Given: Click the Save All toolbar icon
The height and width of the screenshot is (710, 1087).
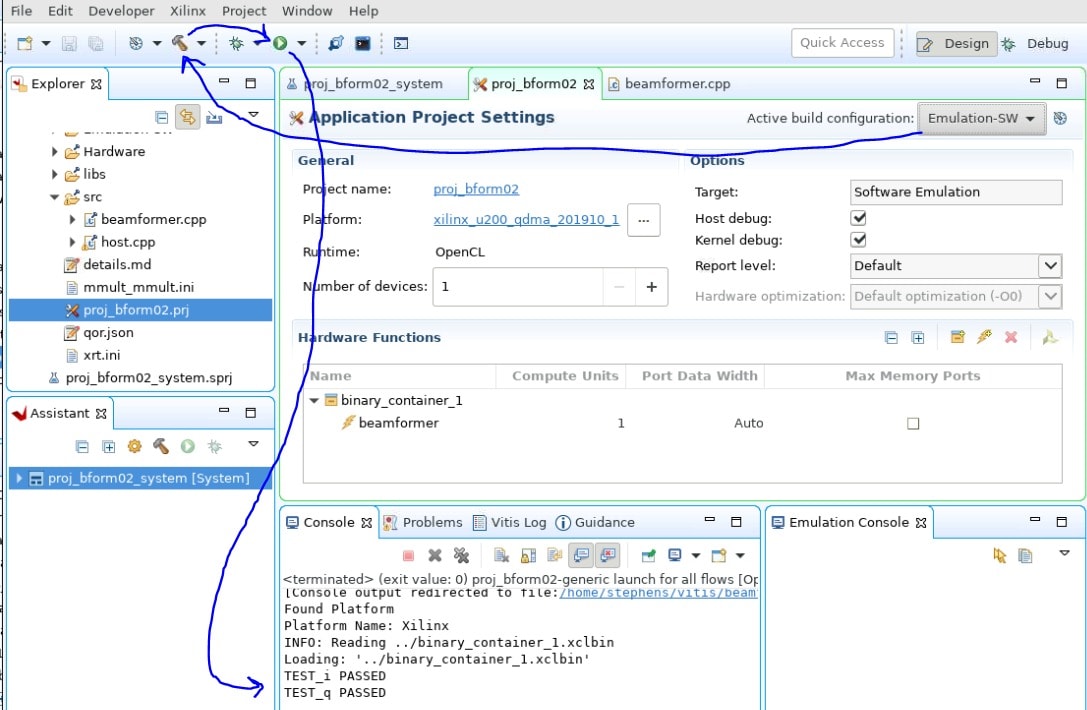Looking at the screenshot, I should 96,43.
